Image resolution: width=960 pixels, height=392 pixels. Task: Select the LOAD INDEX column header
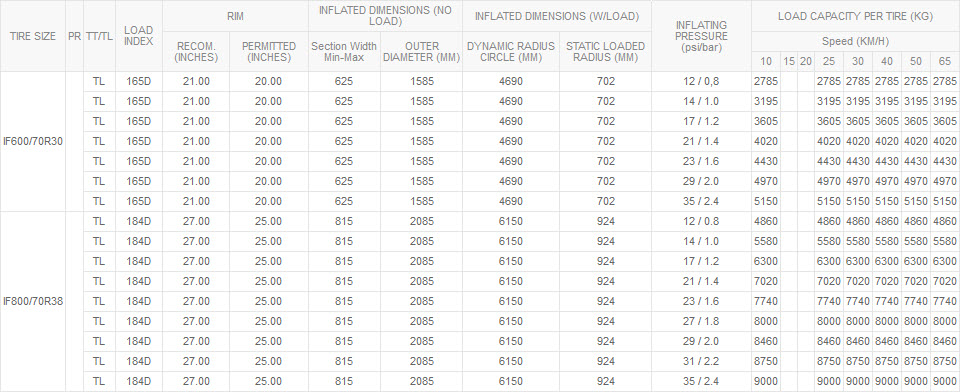[x=138, y=36]
